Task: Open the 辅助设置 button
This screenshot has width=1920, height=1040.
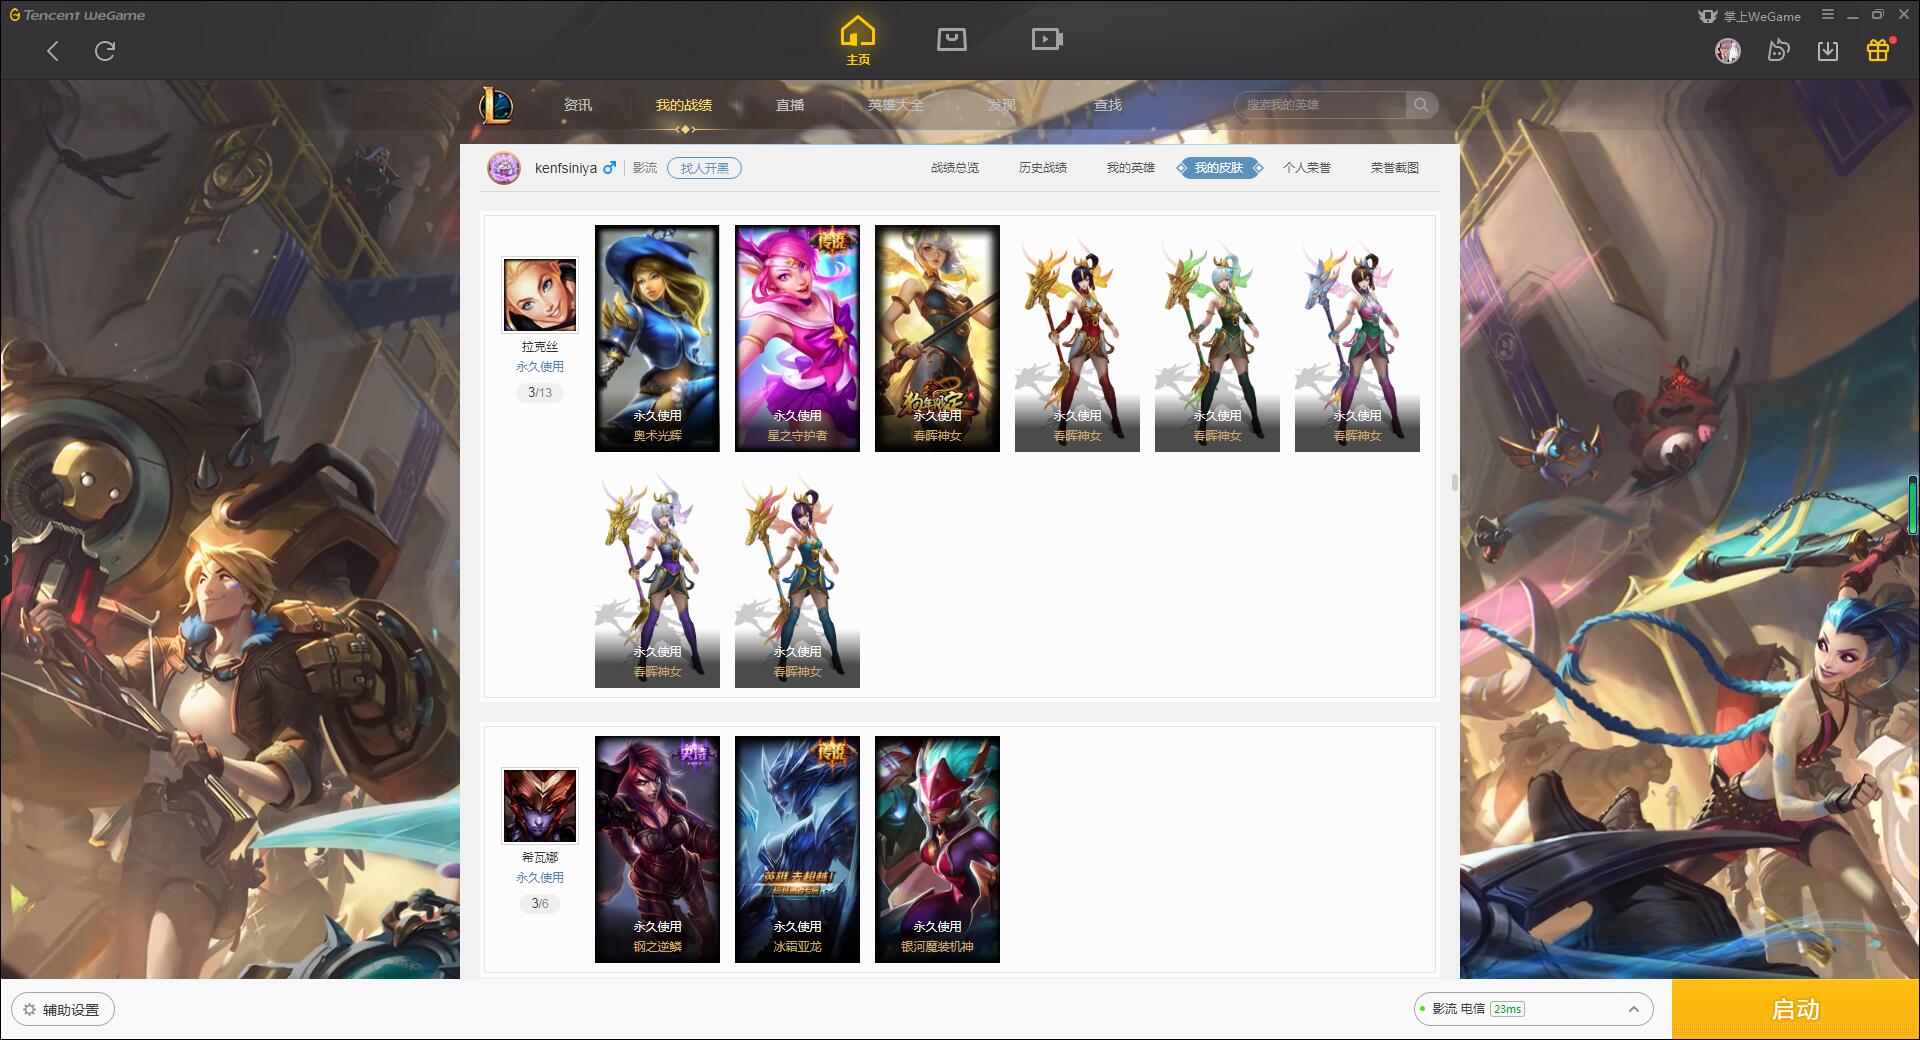Action: 63,1010
